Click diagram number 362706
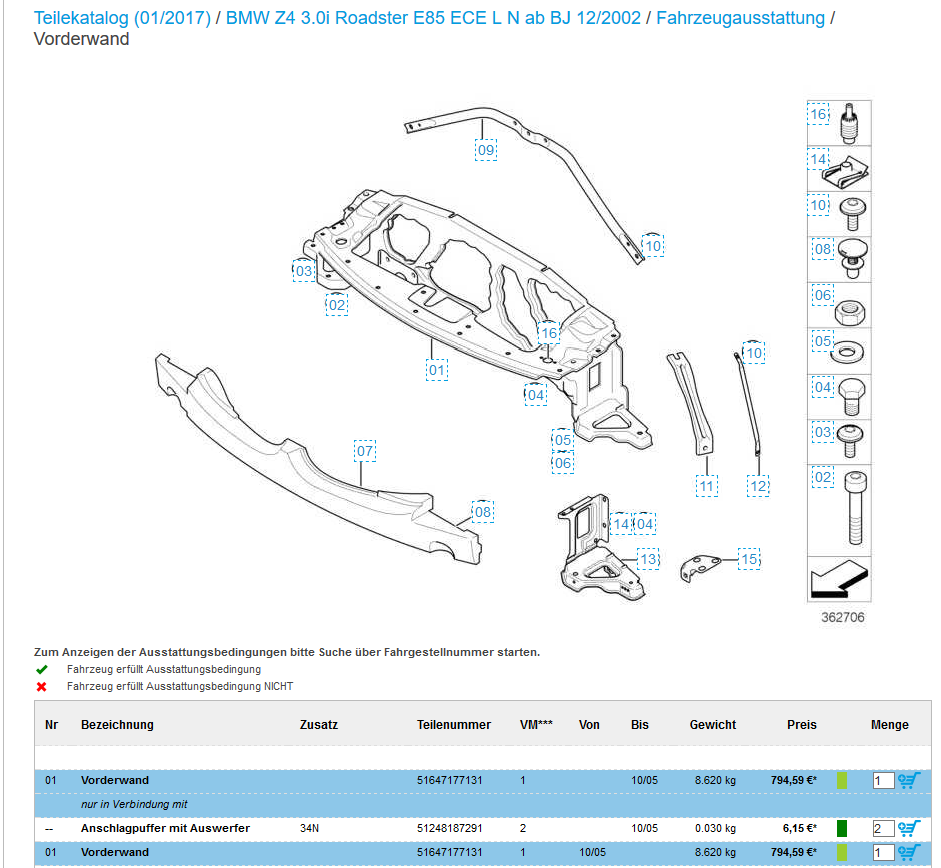 point(843,617)
